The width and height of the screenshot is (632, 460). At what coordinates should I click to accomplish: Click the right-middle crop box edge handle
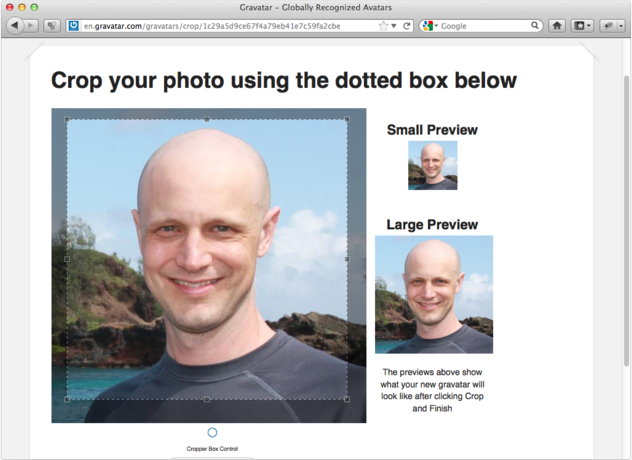[347, 259]
